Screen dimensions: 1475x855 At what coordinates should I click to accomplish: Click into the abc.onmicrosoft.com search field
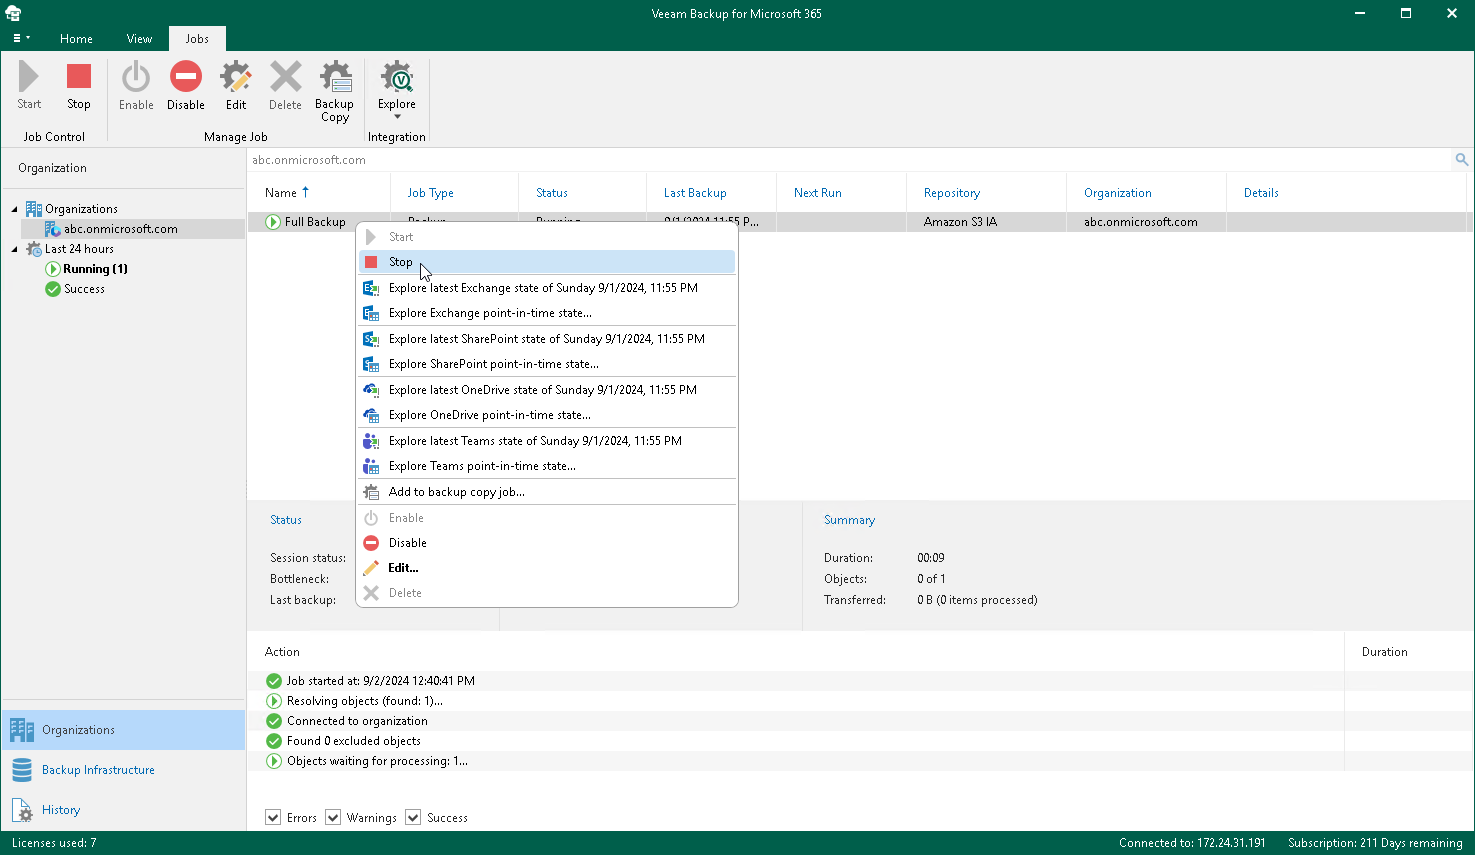849,160
